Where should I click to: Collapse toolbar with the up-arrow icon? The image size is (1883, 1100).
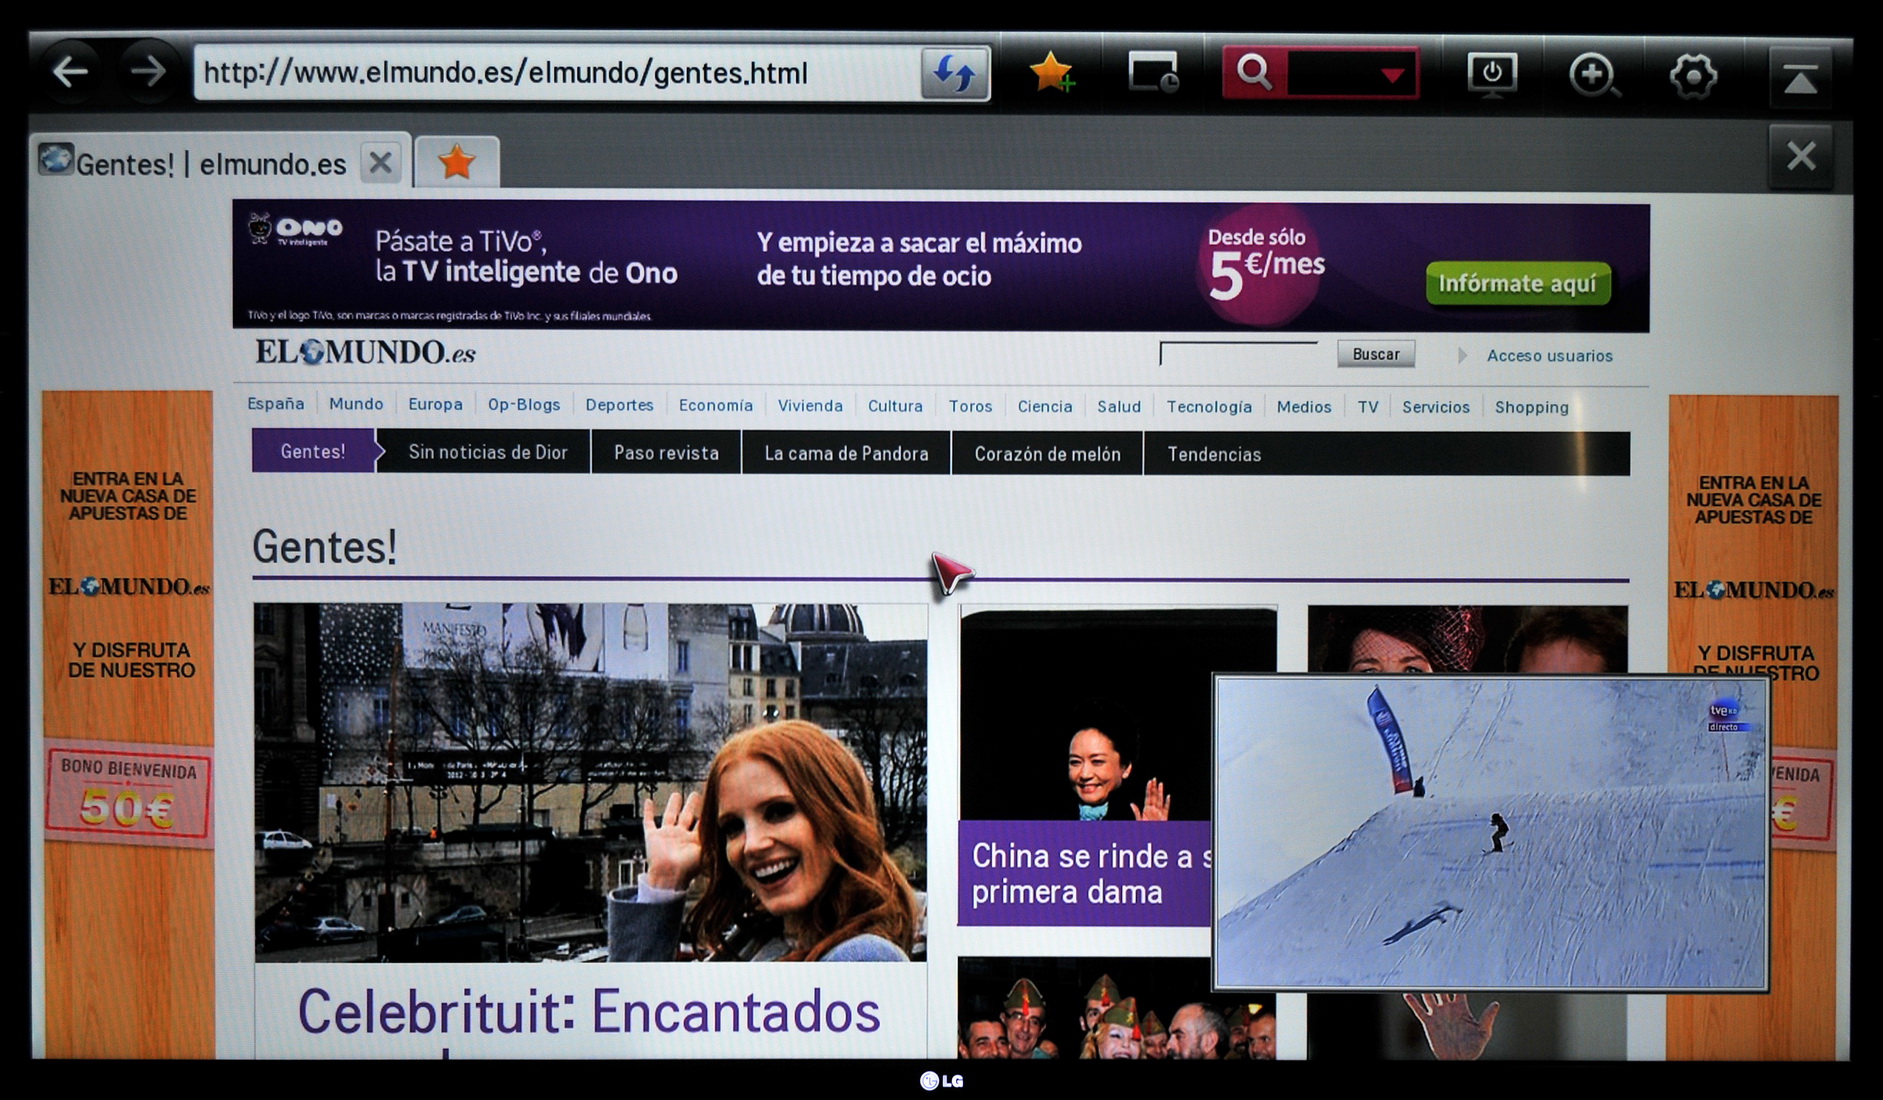1800,77
